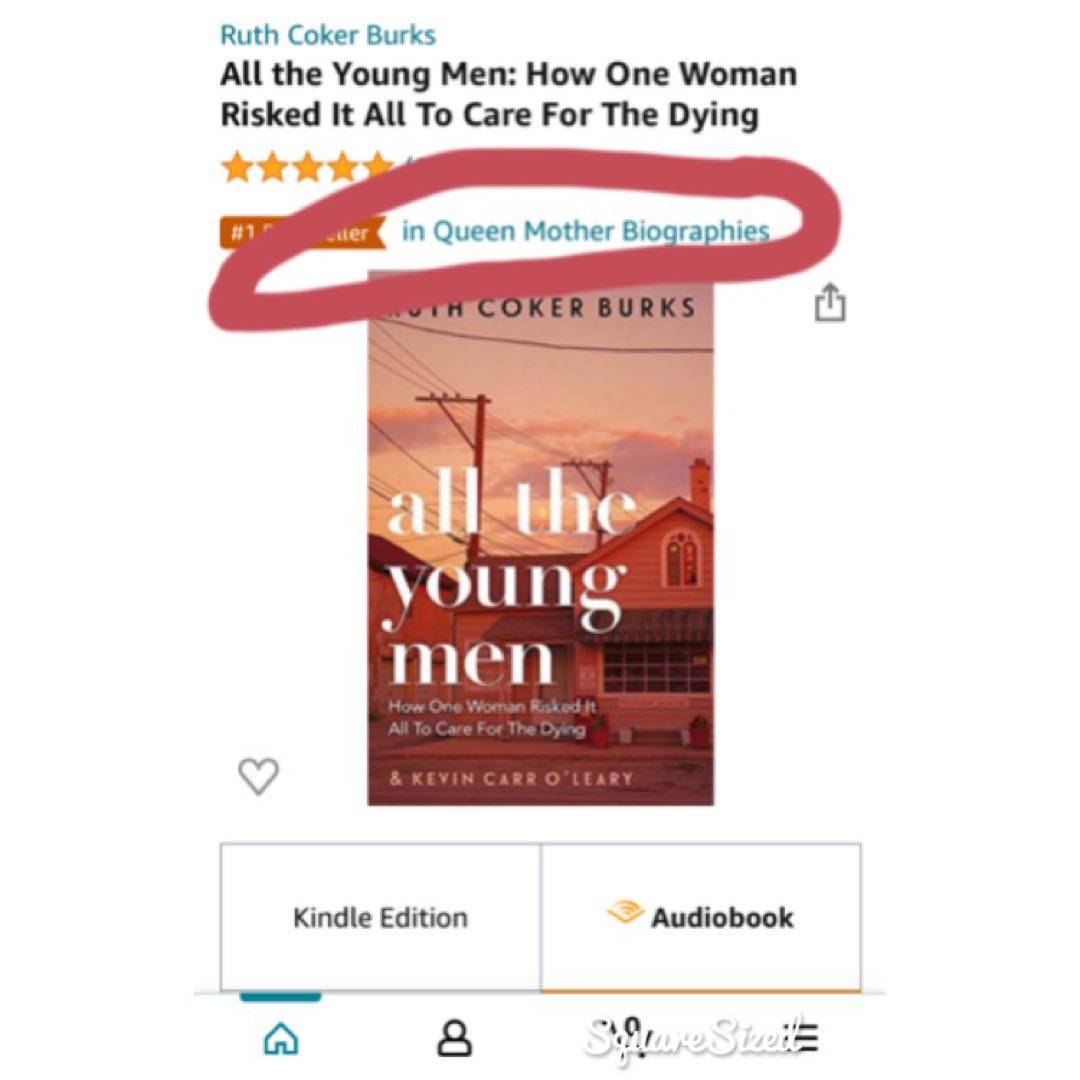The width and height of the screenshot is (1080, 1080).
Task: Open author link Ruth Coker Burks
Action: 328,34
